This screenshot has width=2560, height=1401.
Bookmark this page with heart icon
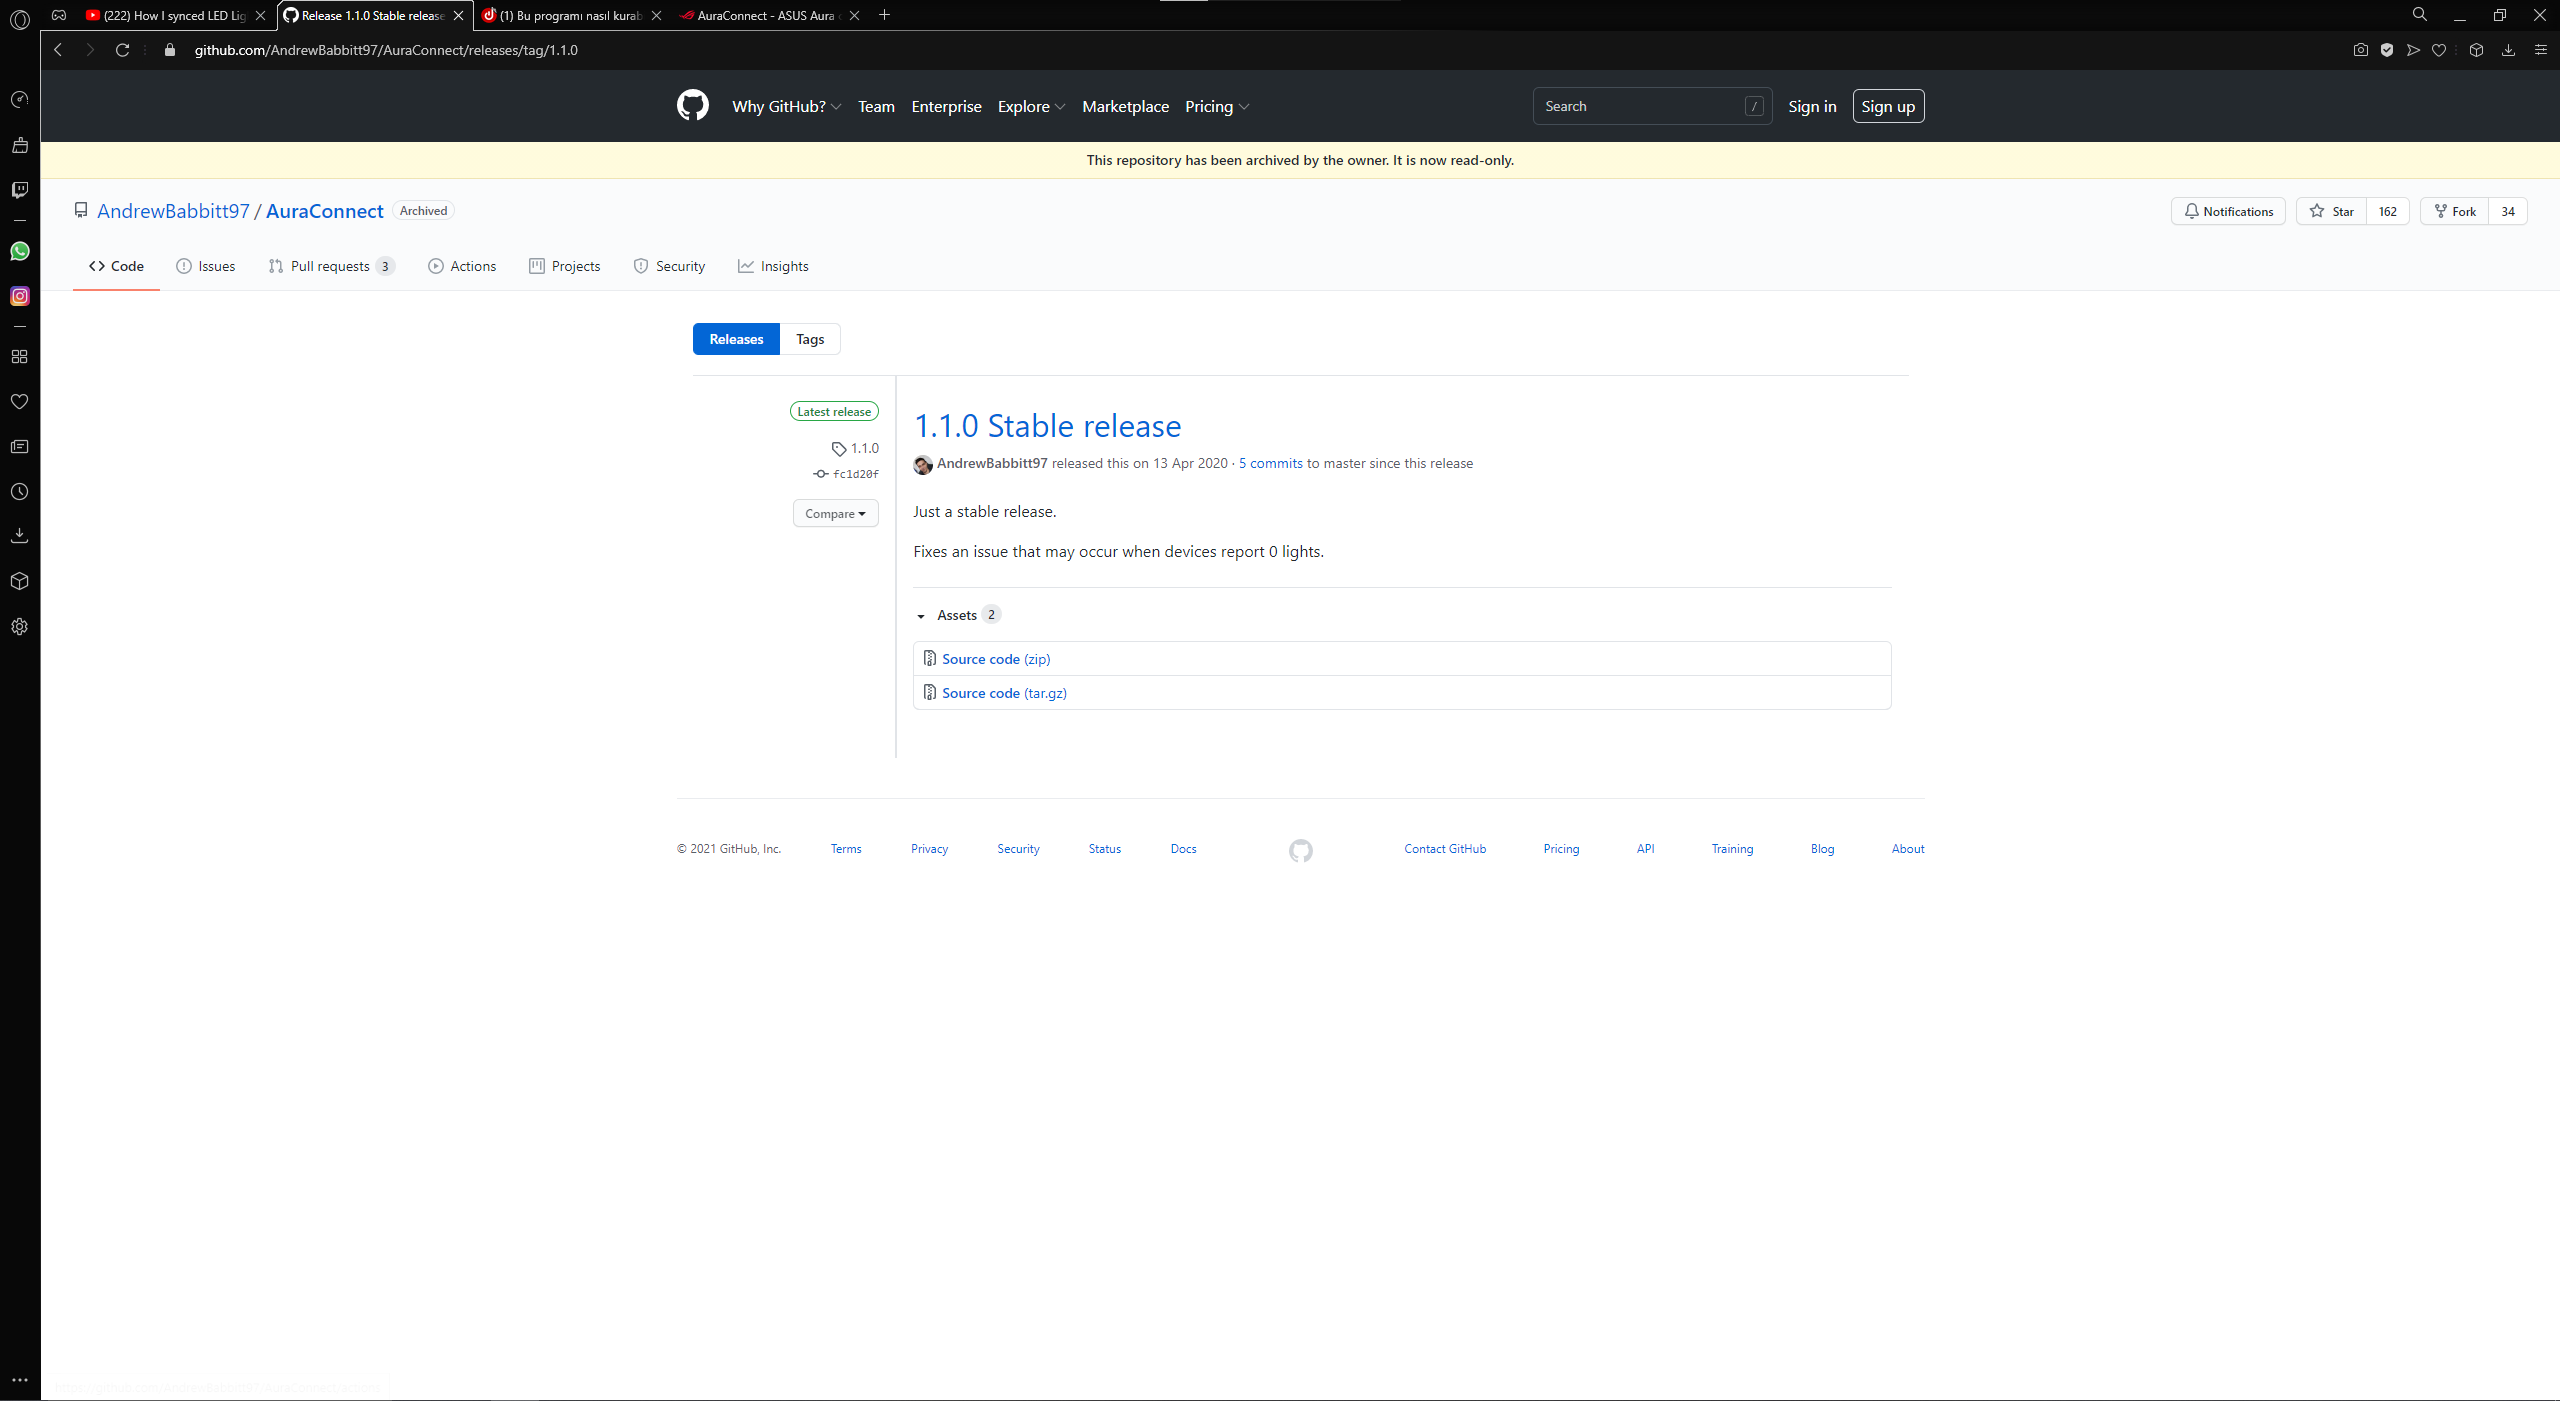coord(2439,50)
